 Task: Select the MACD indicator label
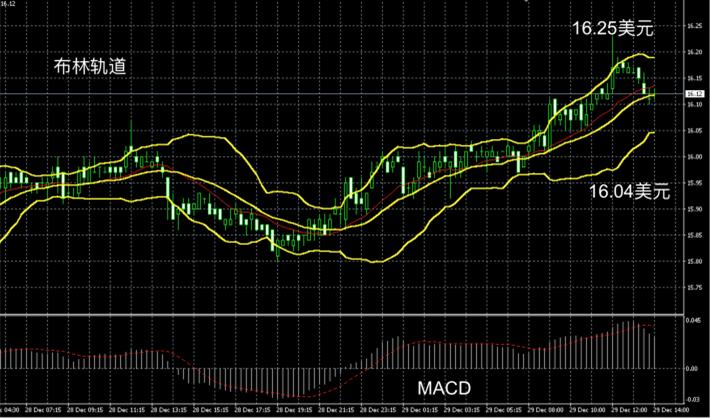coord(438,386)
